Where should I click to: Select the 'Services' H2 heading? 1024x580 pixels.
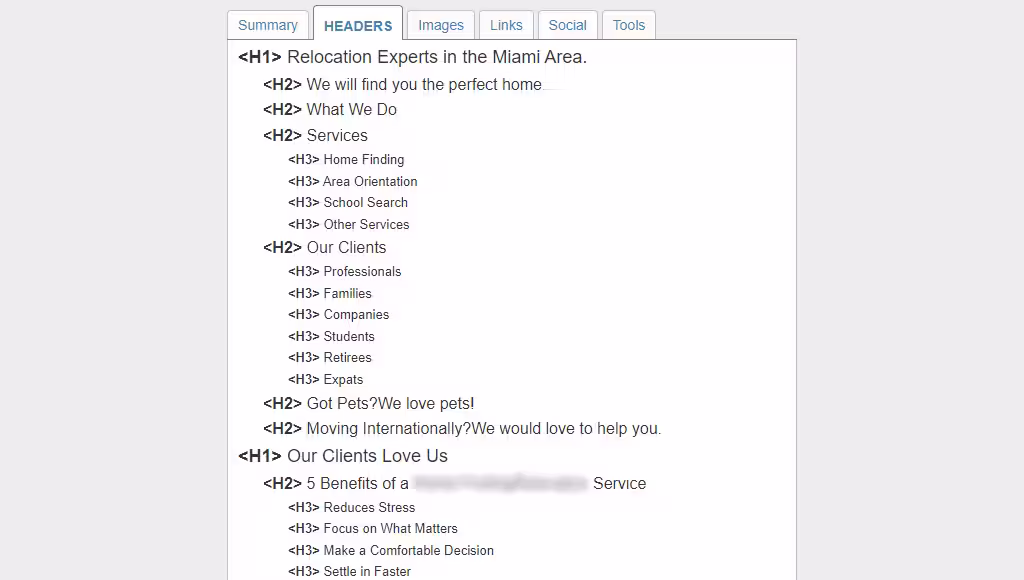(x=337, y=135)
